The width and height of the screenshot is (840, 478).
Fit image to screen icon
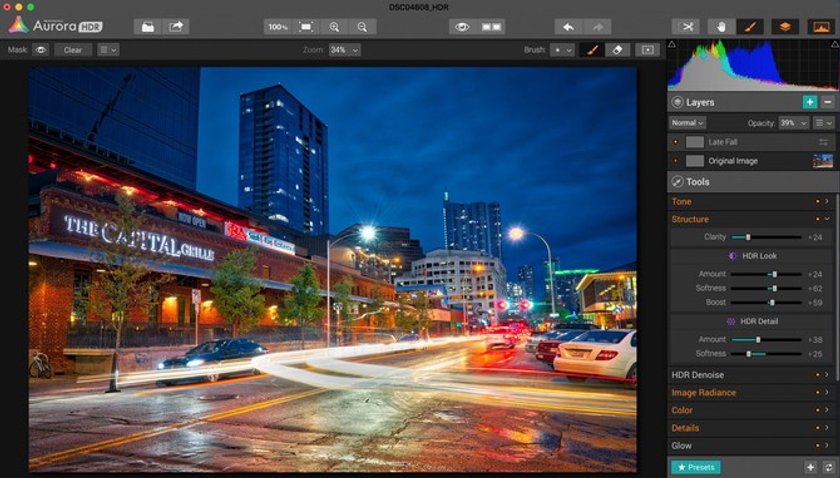point(306,27)
